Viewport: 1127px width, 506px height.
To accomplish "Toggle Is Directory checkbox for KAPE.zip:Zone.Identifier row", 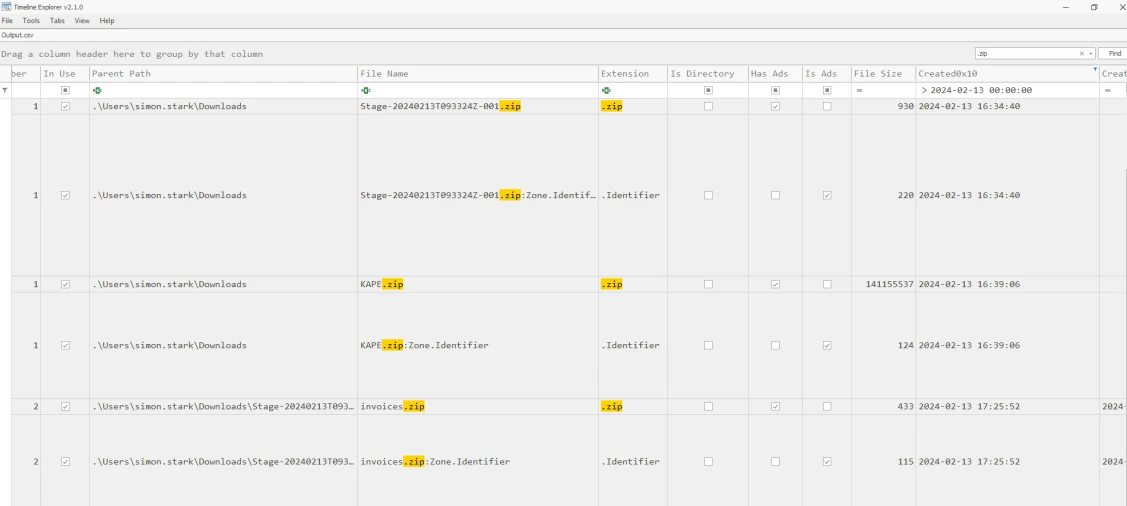I will pos(708,346).
